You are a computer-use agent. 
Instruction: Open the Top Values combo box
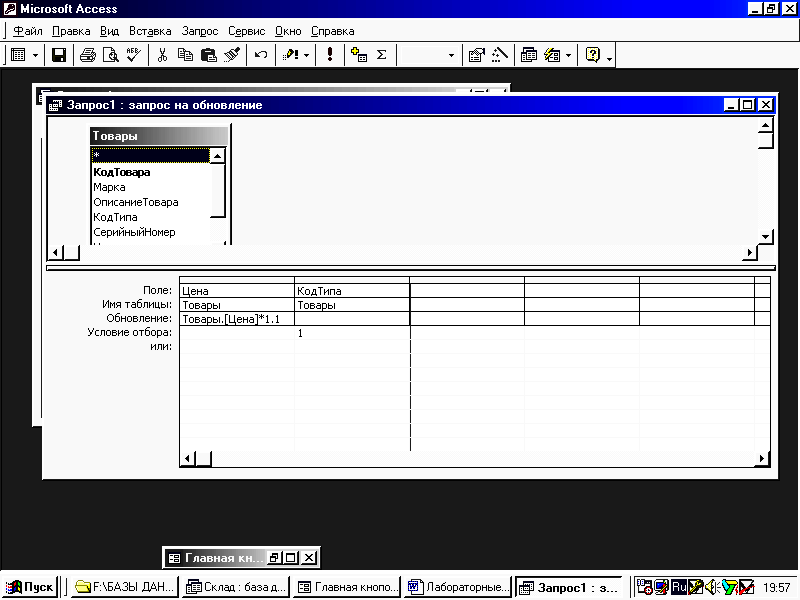(429, 55)
